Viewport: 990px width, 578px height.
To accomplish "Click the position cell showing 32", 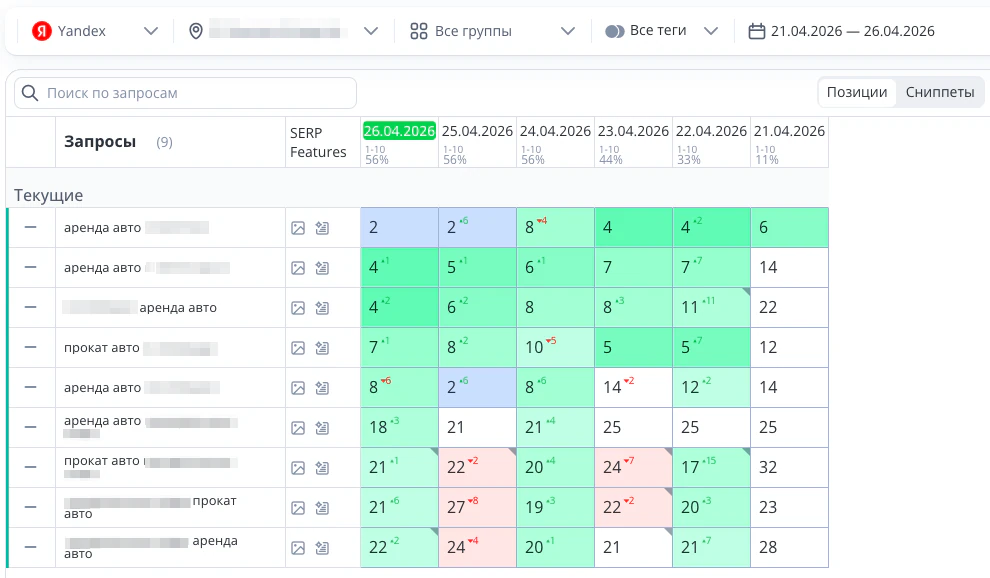I will pyautogui.click(x=789, y=467).
